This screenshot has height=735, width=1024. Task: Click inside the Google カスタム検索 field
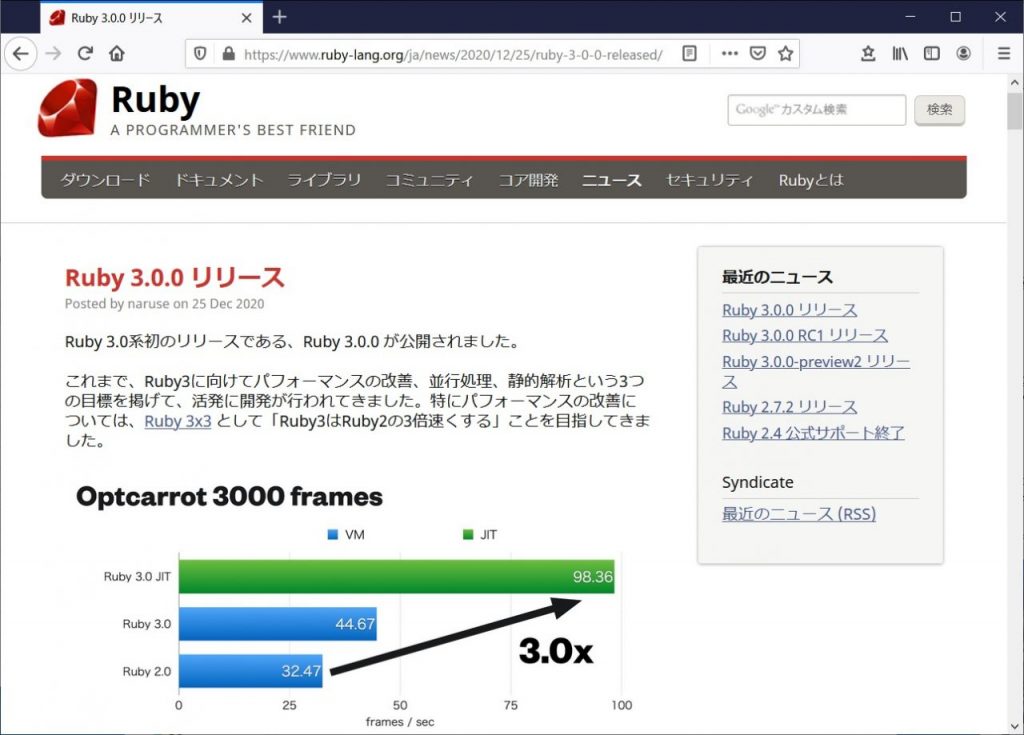point(815,110)
